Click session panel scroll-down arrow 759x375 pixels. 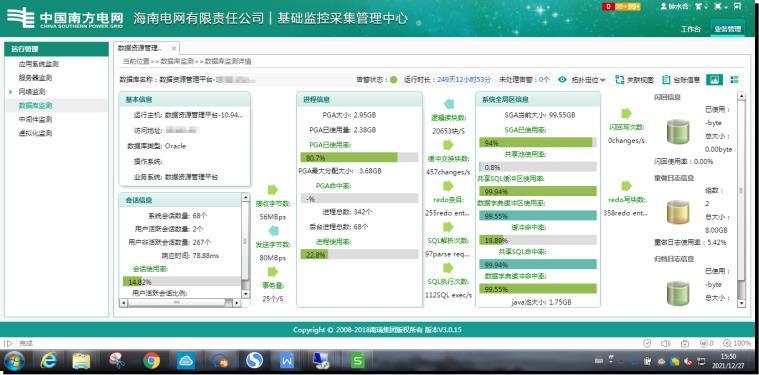245,294
